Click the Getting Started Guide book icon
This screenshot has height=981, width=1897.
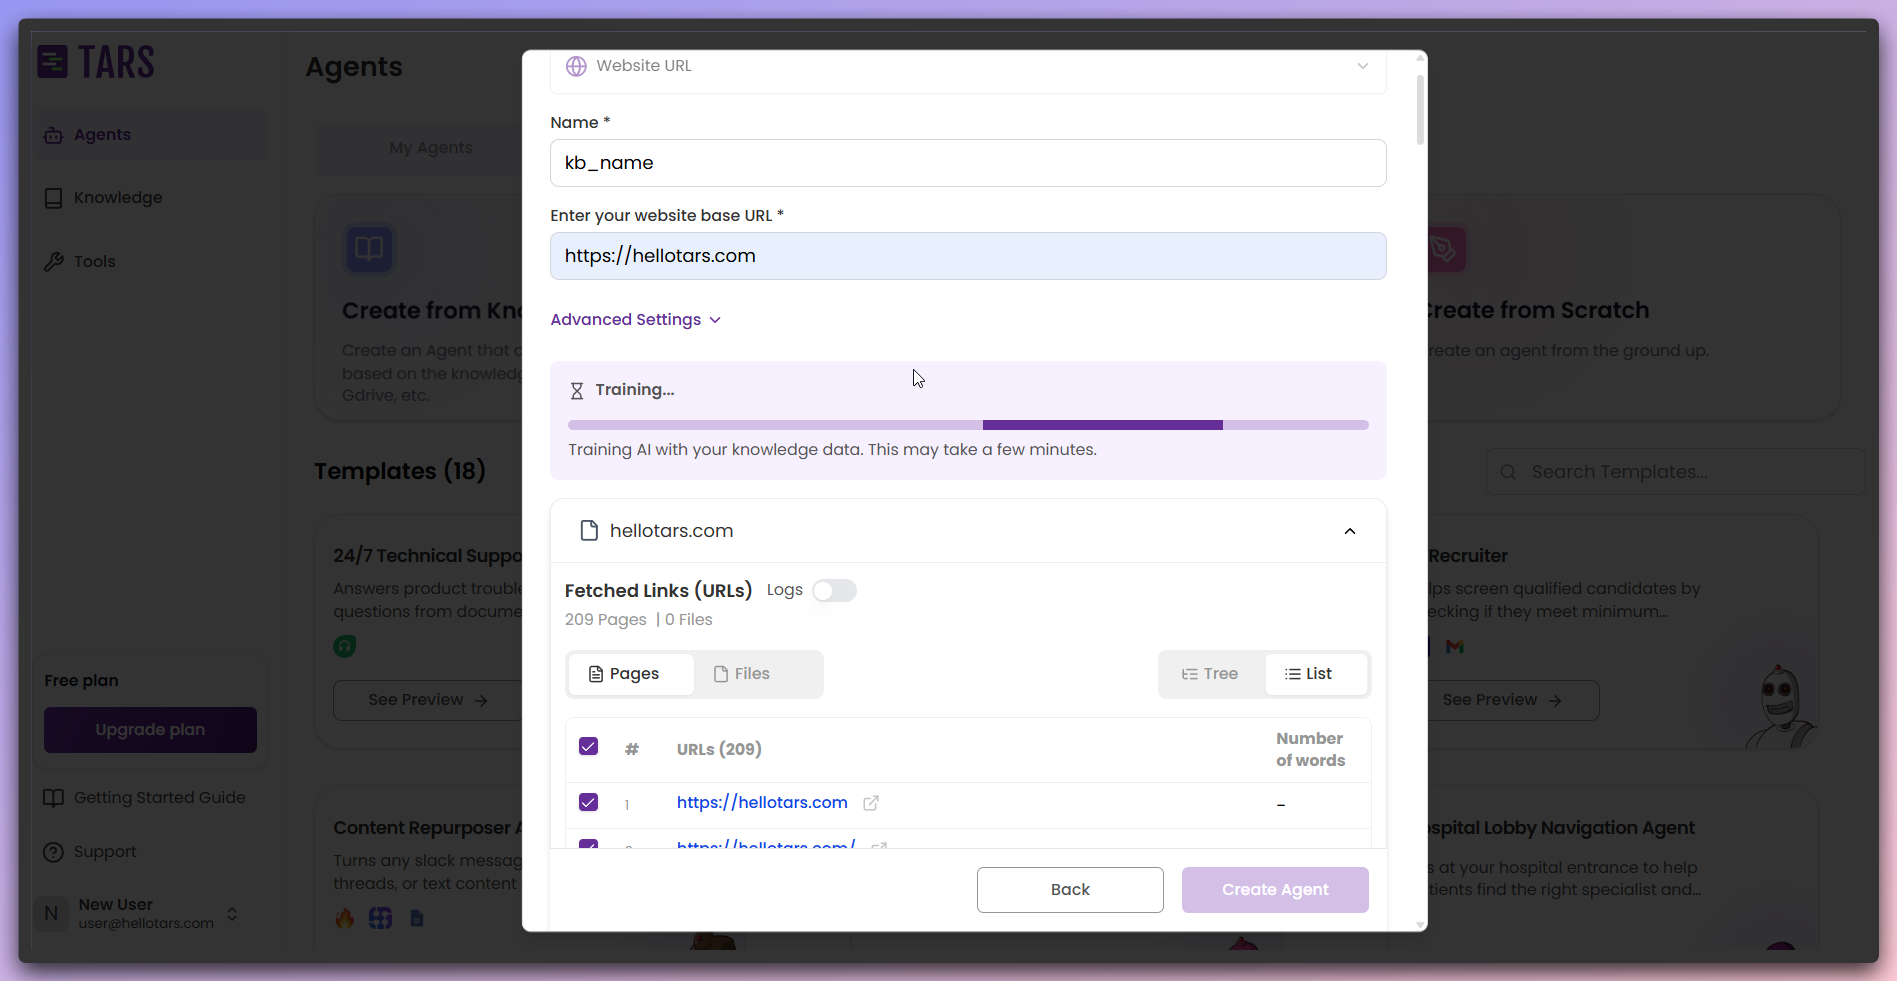(x=53, y=797)
